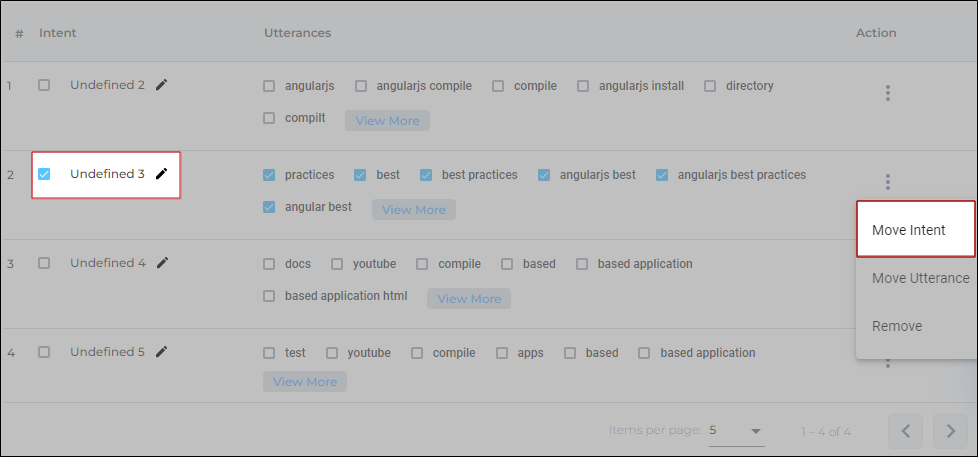Check the Undefined 2 intent checkbox

coord(44,85)
